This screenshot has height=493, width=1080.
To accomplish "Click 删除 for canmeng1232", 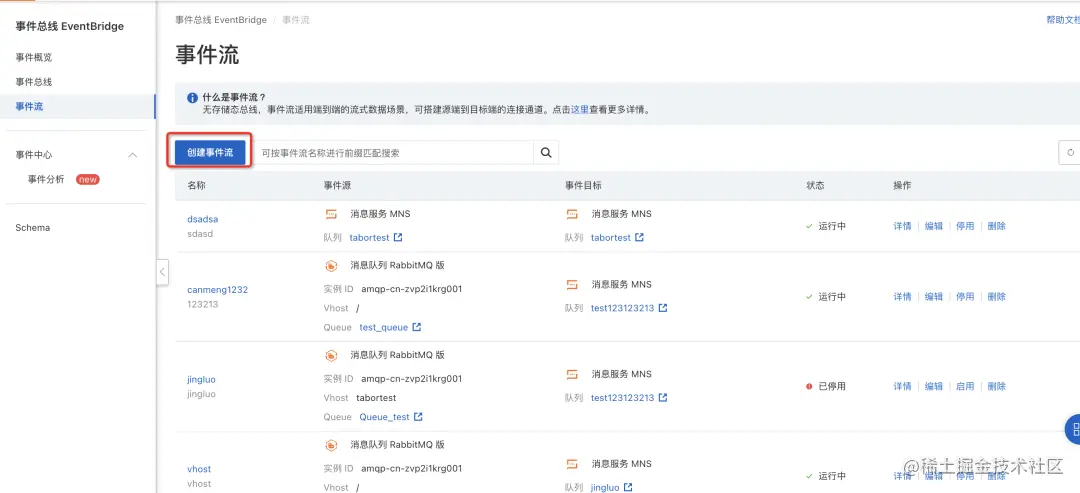I will pos(997,297).
